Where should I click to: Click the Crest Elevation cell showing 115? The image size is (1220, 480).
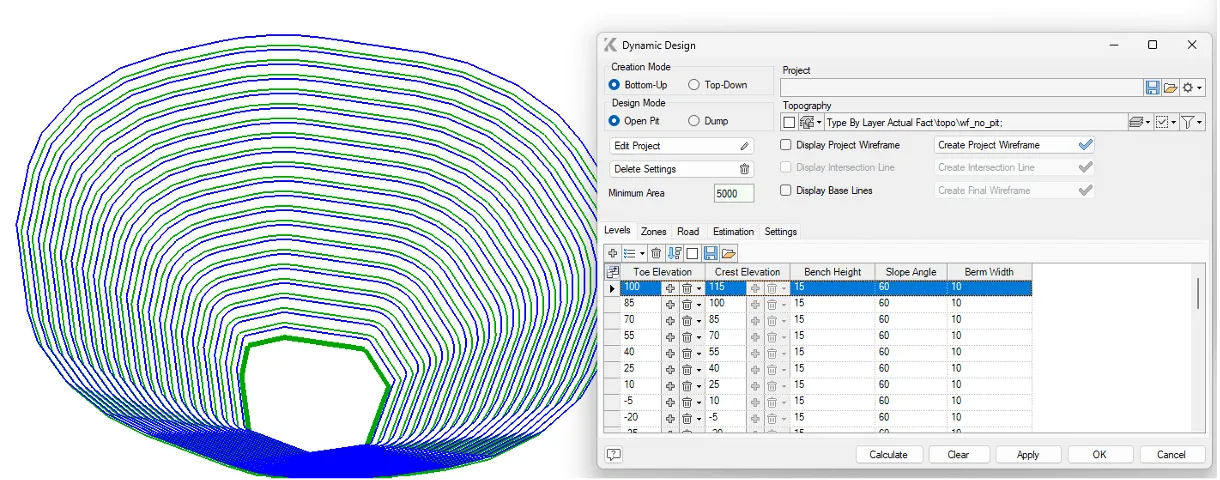coord(725,288)
